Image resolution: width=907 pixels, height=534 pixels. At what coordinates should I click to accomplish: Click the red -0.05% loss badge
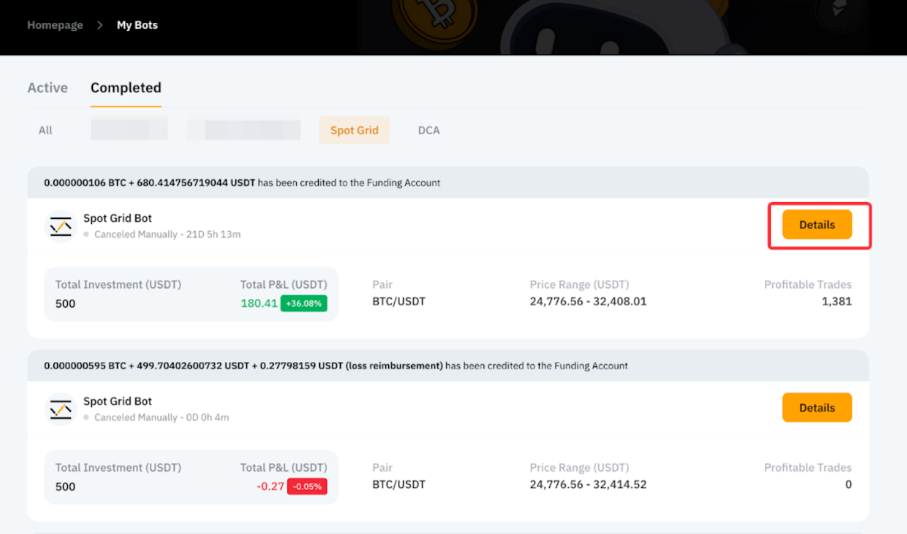coord(306,486)
